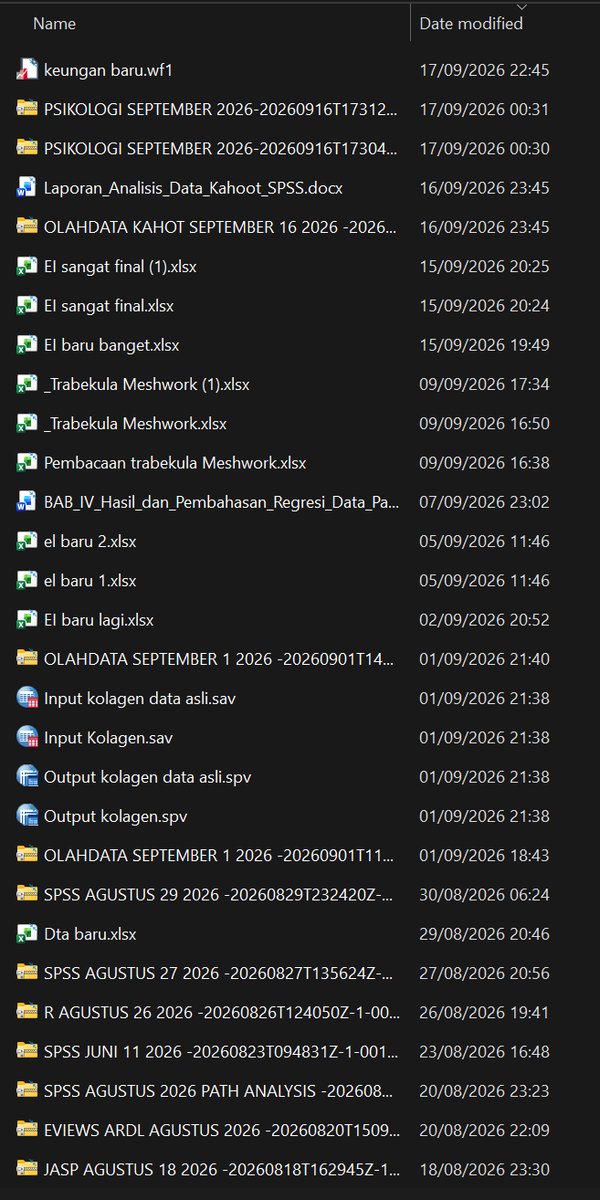This screenshot has height=1200, width=600.
Task: Click the date 15/09/2026 20:25
Action: (484, 266)
